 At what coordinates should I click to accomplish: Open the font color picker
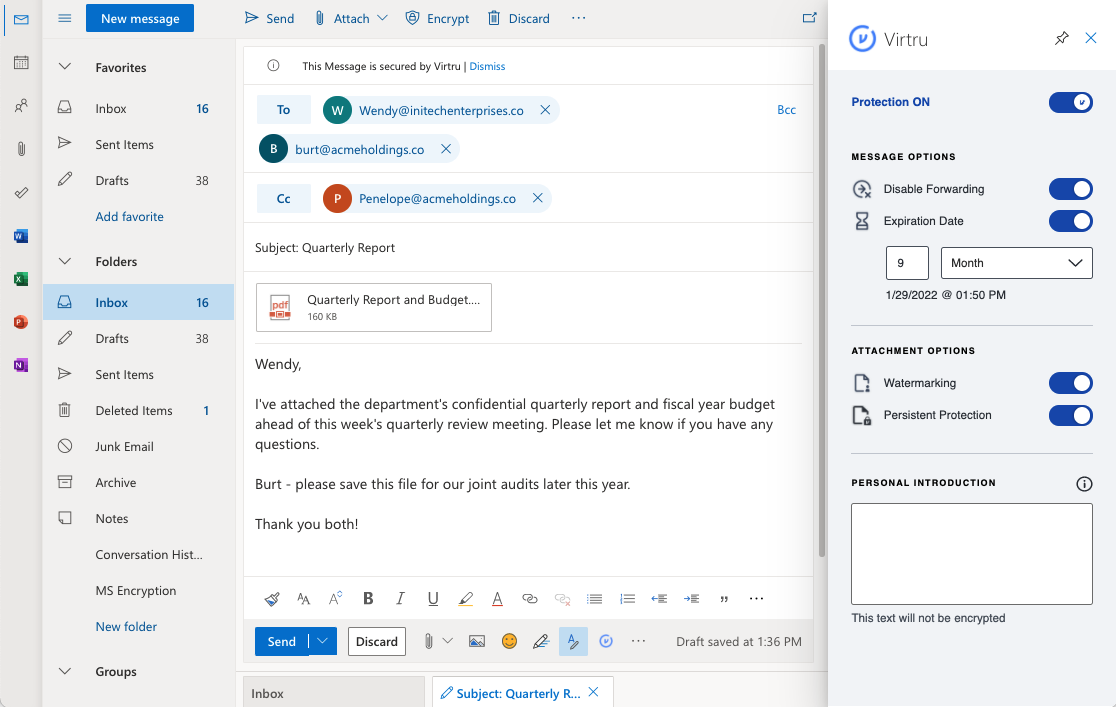click(497, 598)
